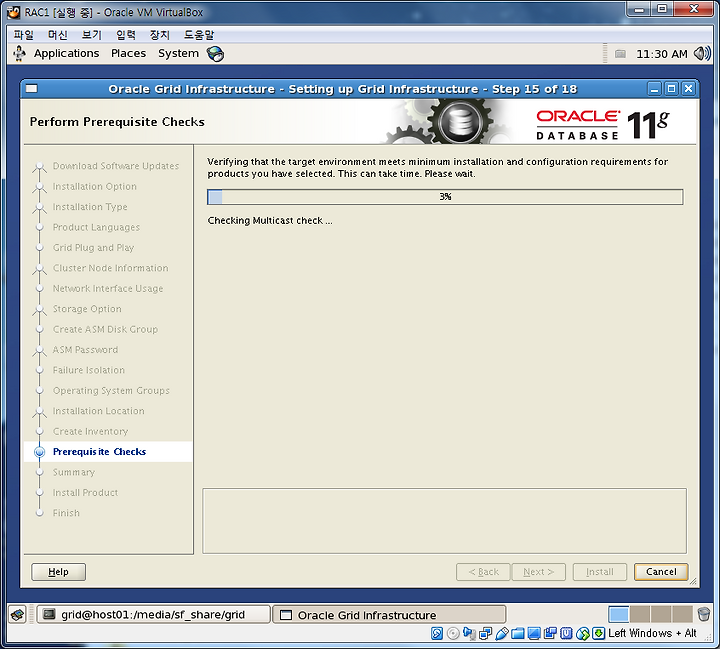This screenshot has height=649, width=720.
Task: Click the optical disc indicator in VirtualBox status bar
Action: click(x=453, y=633)
